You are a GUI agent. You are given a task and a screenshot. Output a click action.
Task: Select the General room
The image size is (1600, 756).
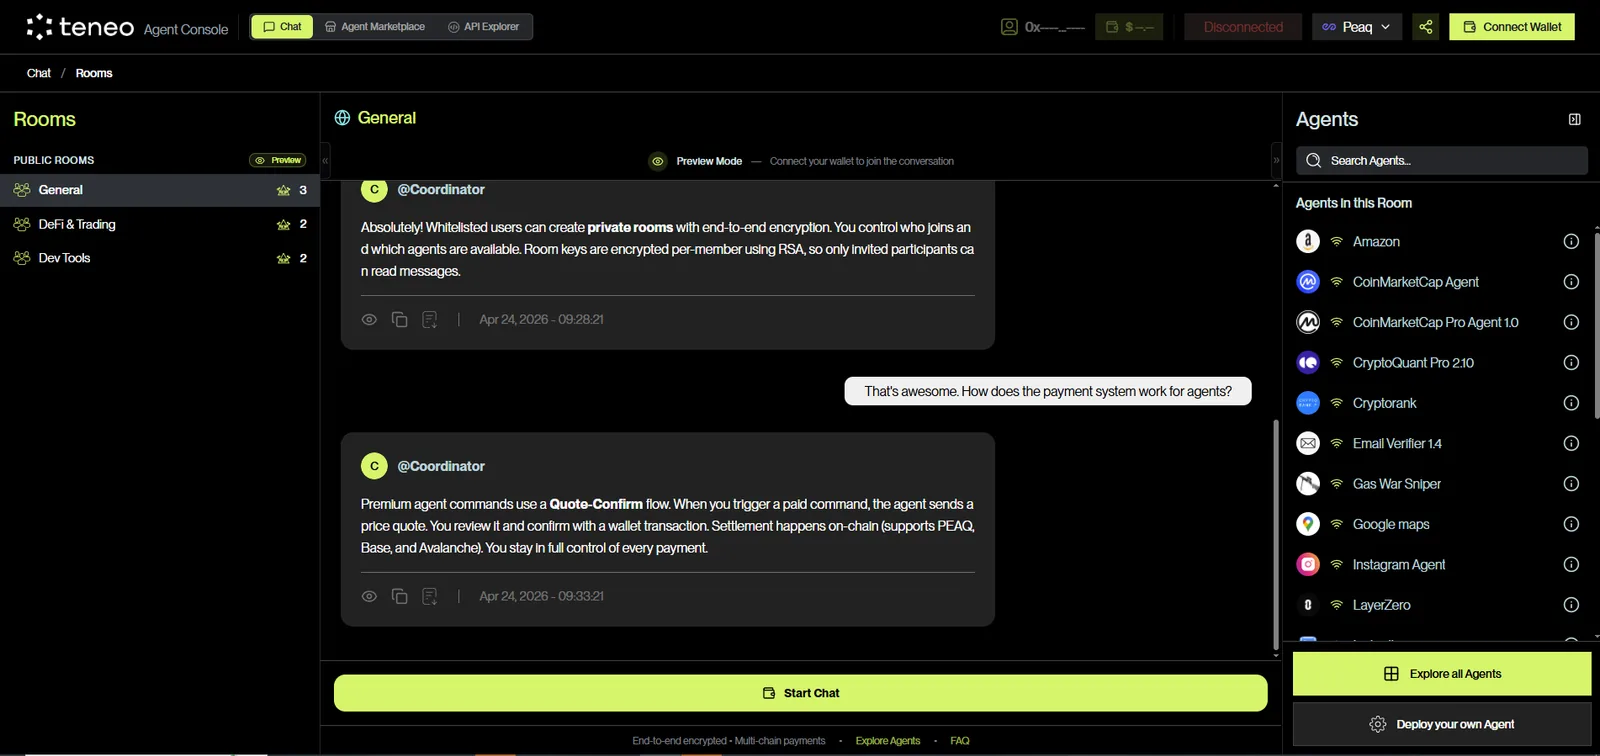tap(160, 190)
